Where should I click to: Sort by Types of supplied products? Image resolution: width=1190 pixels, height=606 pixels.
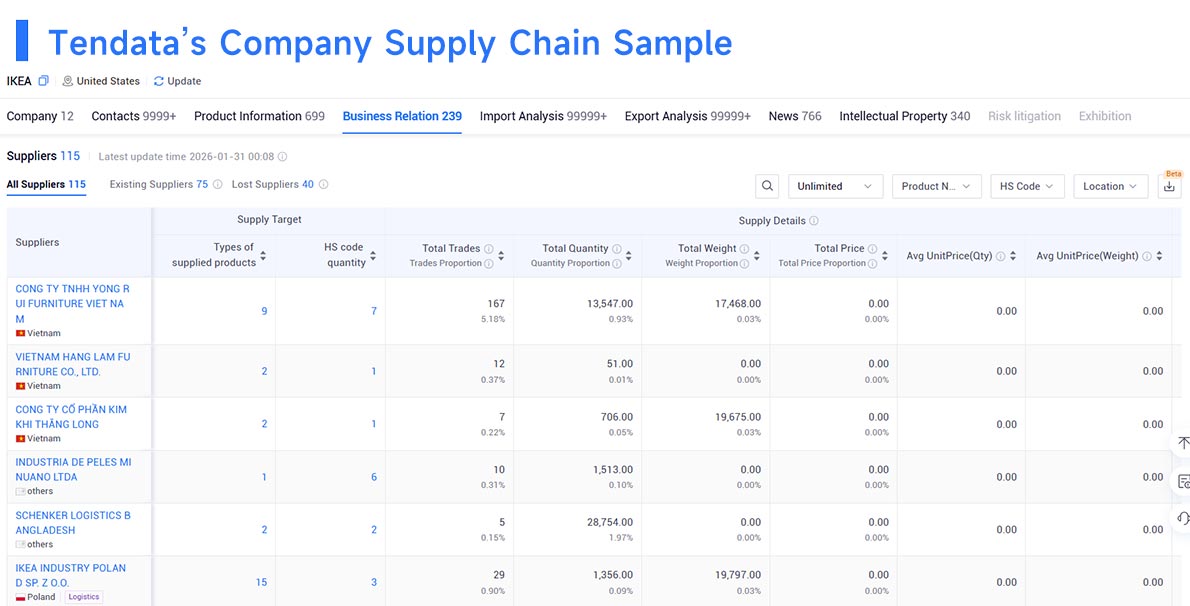click(263, 256)
